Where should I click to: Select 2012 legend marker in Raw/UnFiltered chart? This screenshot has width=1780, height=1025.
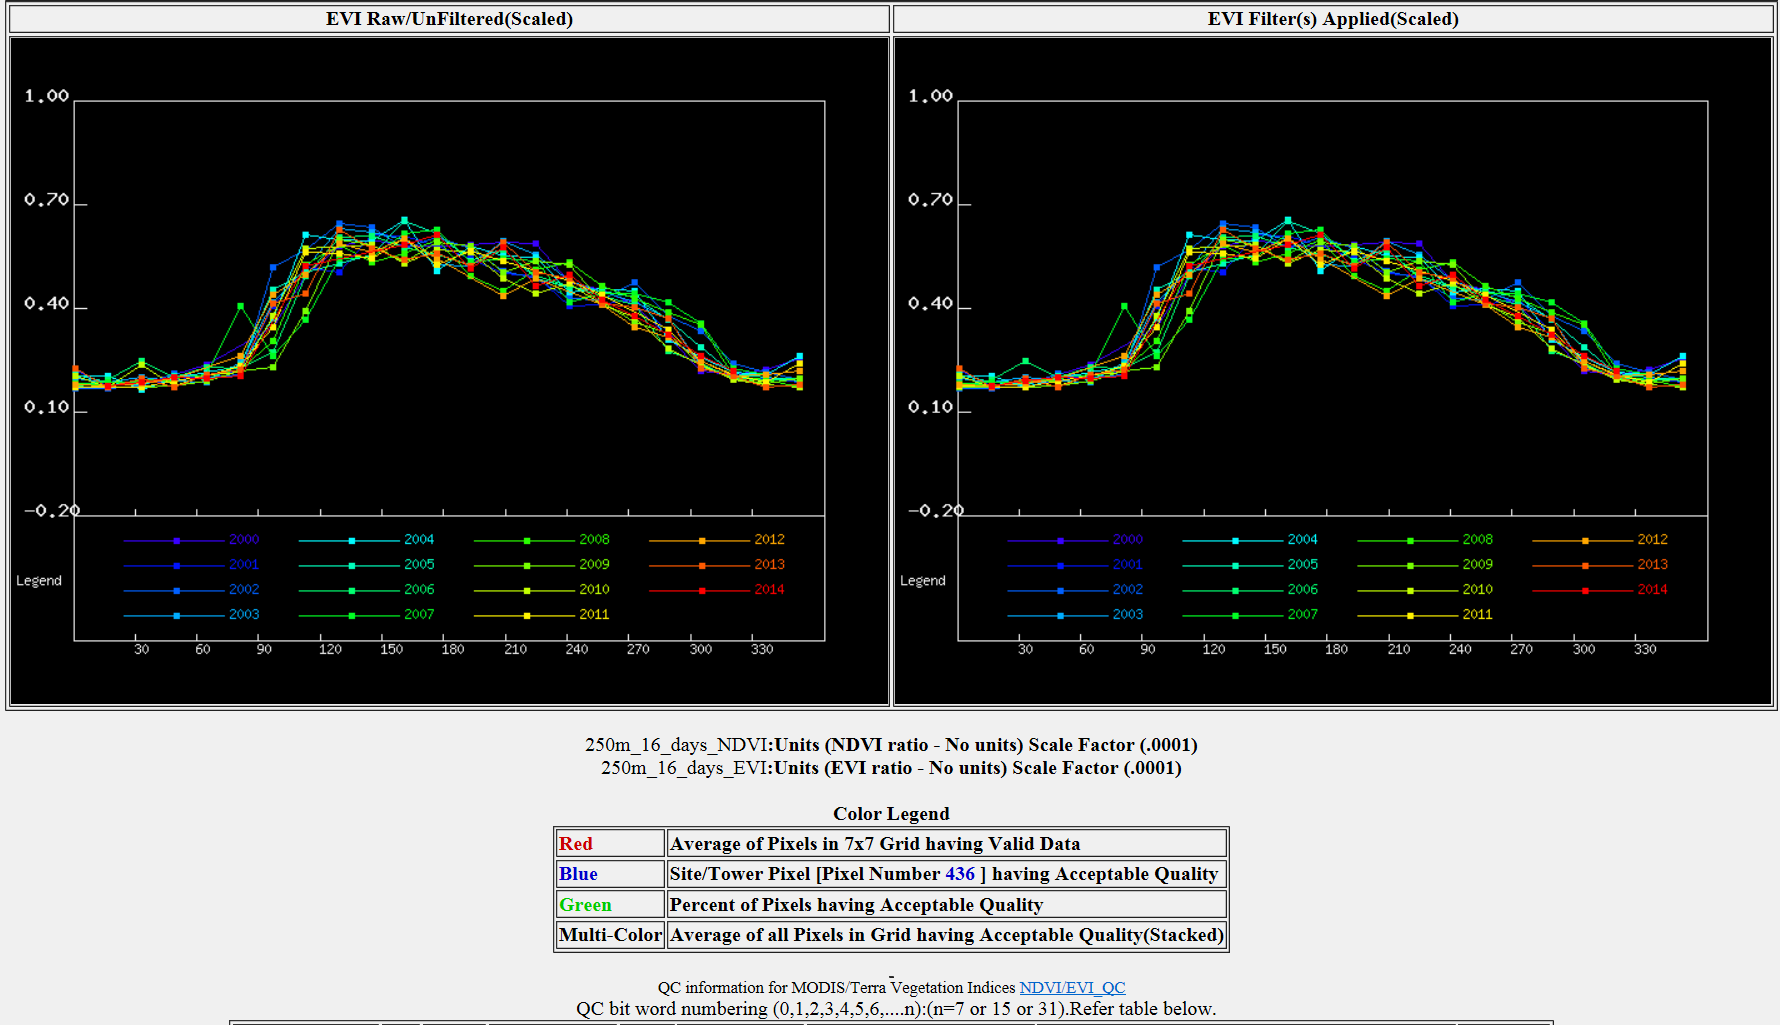pyautogui.click(x=702, y=540)
